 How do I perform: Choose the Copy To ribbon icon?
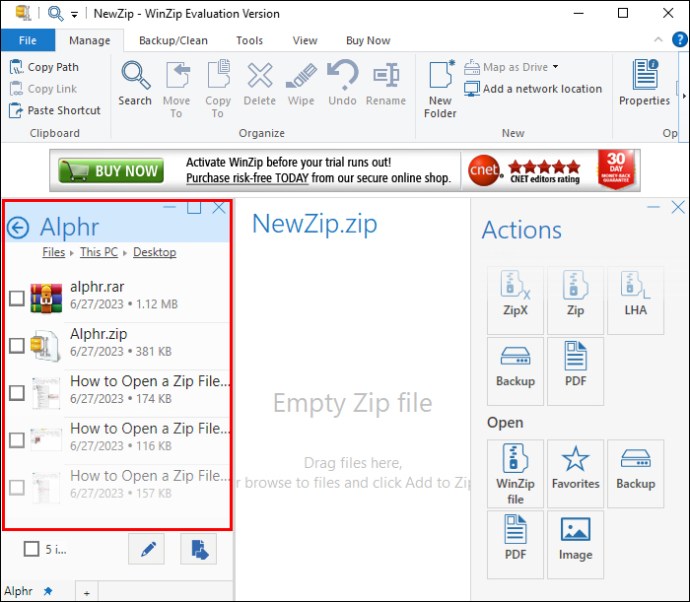(x=218, y=89)
